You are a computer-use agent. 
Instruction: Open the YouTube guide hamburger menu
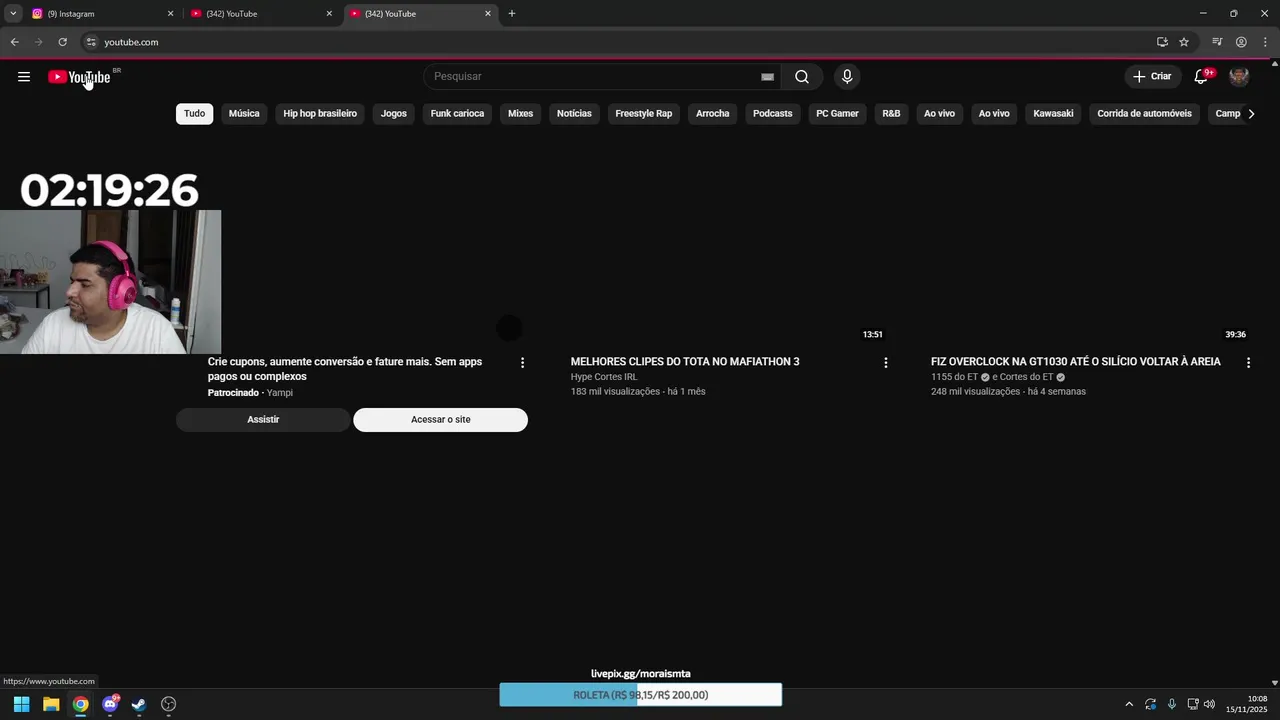tap(24, 77)
